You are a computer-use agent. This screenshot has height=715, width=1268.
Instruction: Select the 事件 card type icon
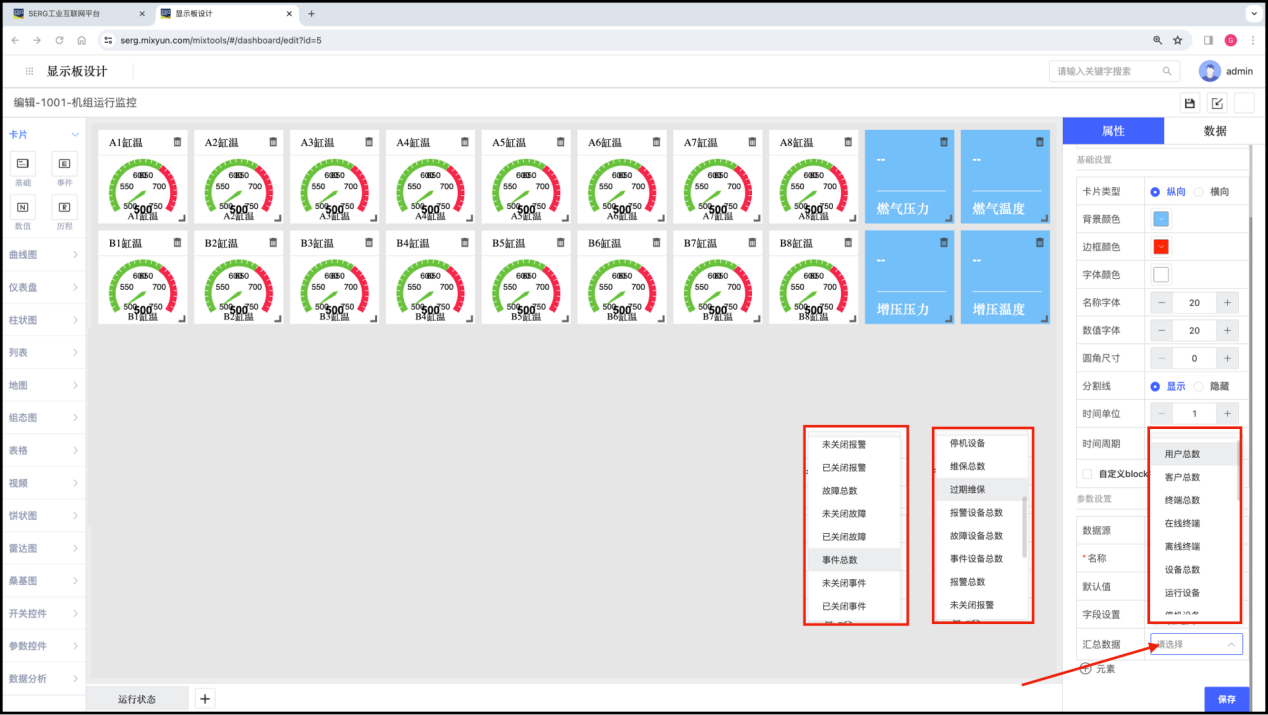pos(64,163)
